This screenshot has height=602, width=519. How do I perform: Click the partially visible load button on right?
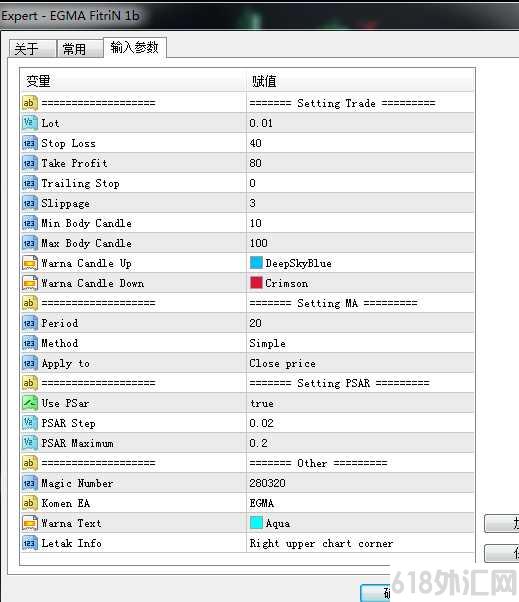coord(502,523)
